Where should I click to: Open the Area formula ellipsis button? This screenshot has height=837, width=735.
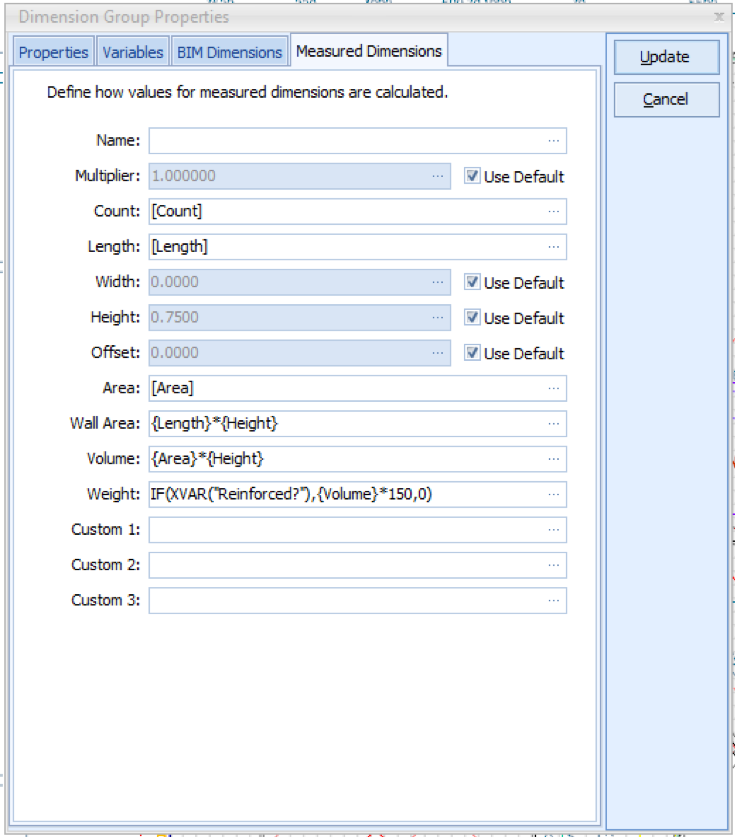click(554, 388)
